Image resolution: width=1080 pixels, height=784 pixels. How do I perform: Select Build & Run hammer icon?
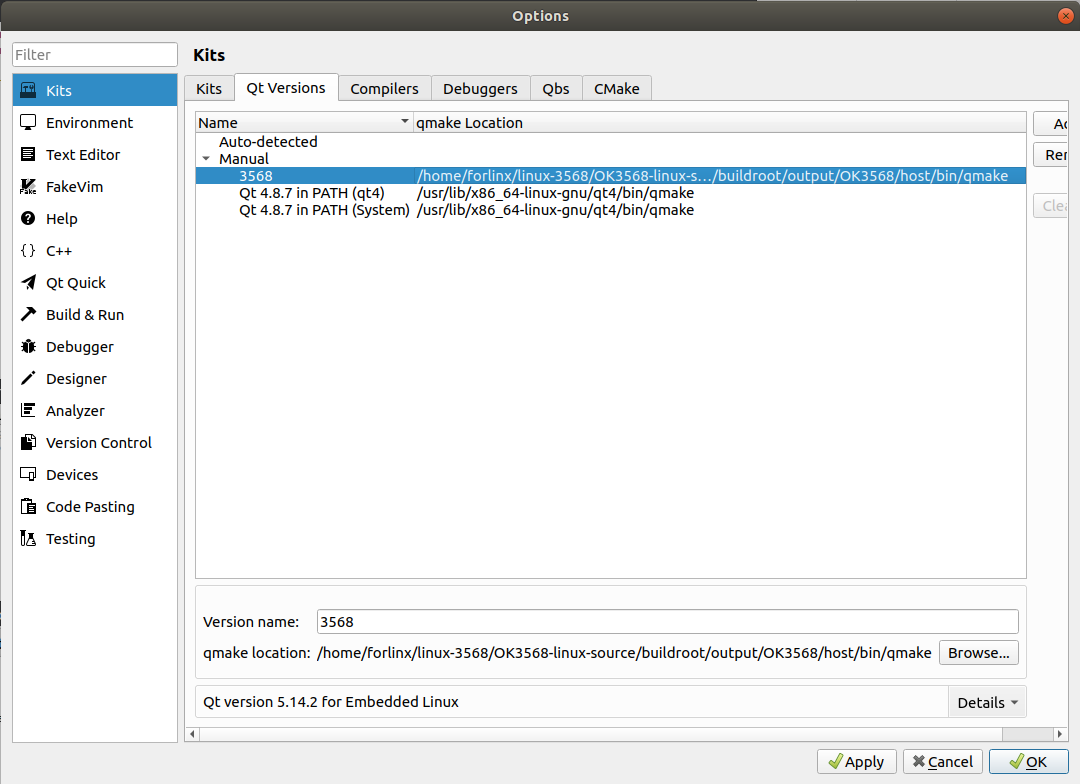tap(28, 314)
